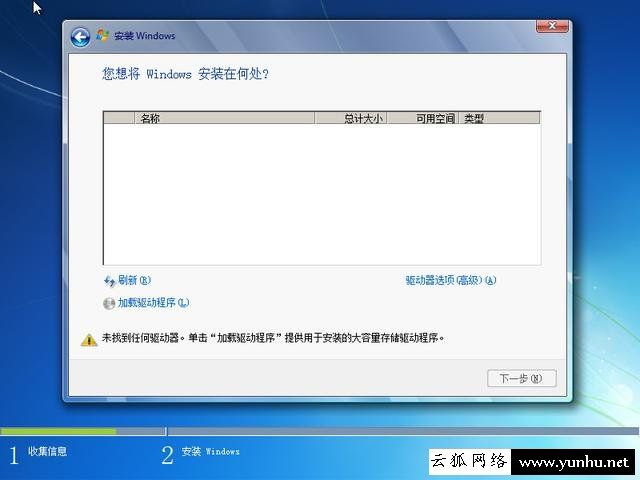Close the 安装 Windows dialog
Viewport: 640px width, 480px height.
click(552, 26)
